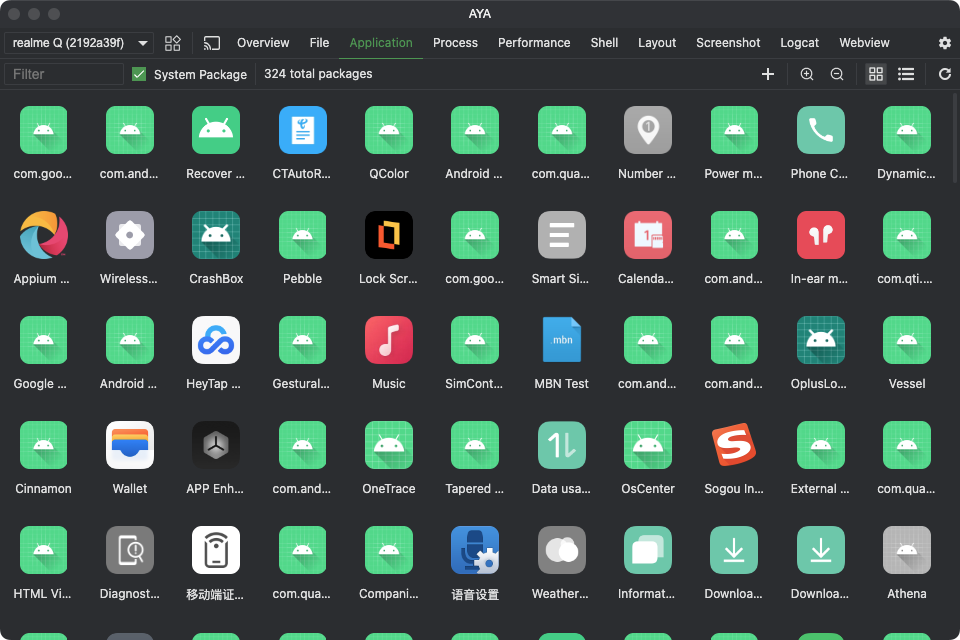Select the Gestural... app icon
The width and height of the screenshot is (960, 640).
click(302, 340)
